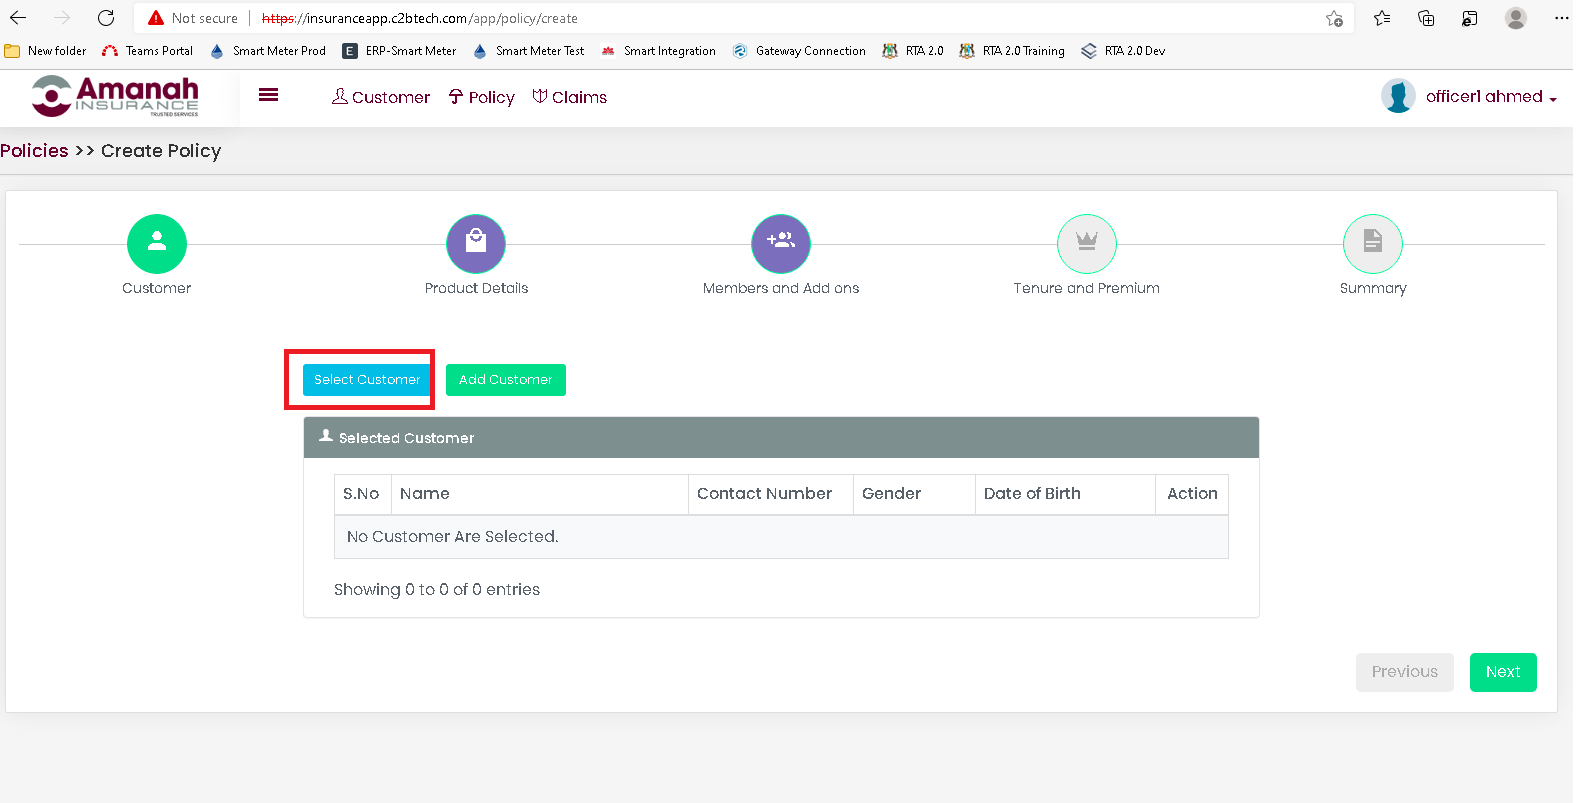The height and width of the screenshot is (803, 1588).
Task: Sort by the S.No column header
Action: pyautogui.click(x=362, y=494)
